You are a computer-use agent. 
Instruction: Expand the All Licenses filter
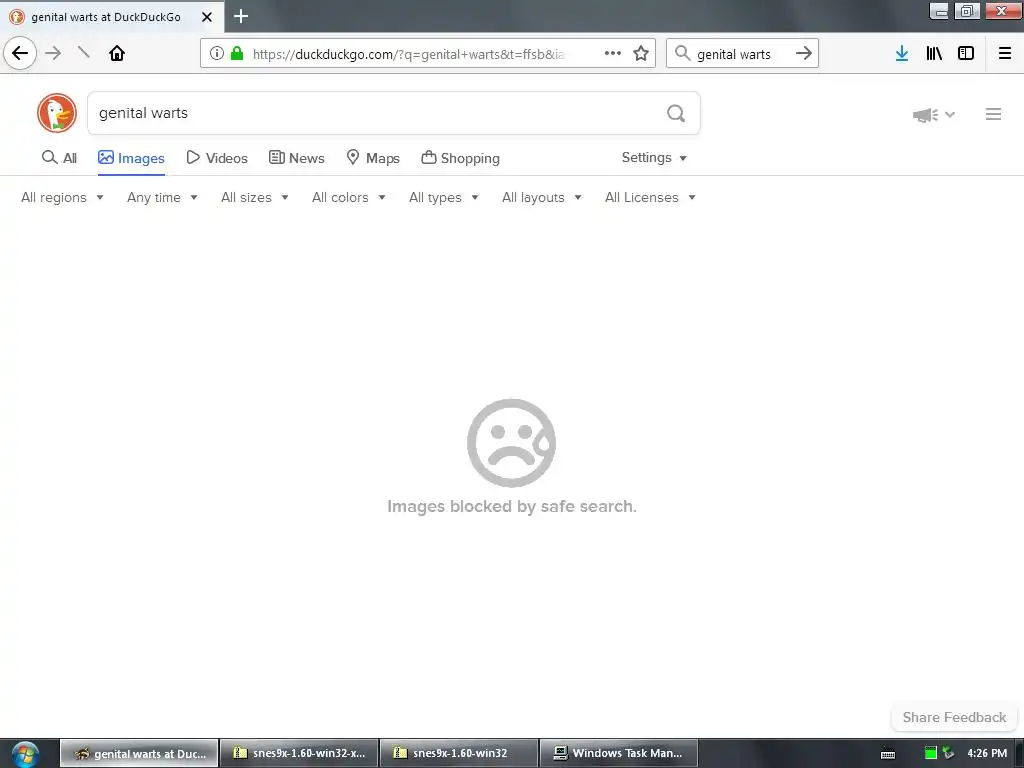[650, 197]
